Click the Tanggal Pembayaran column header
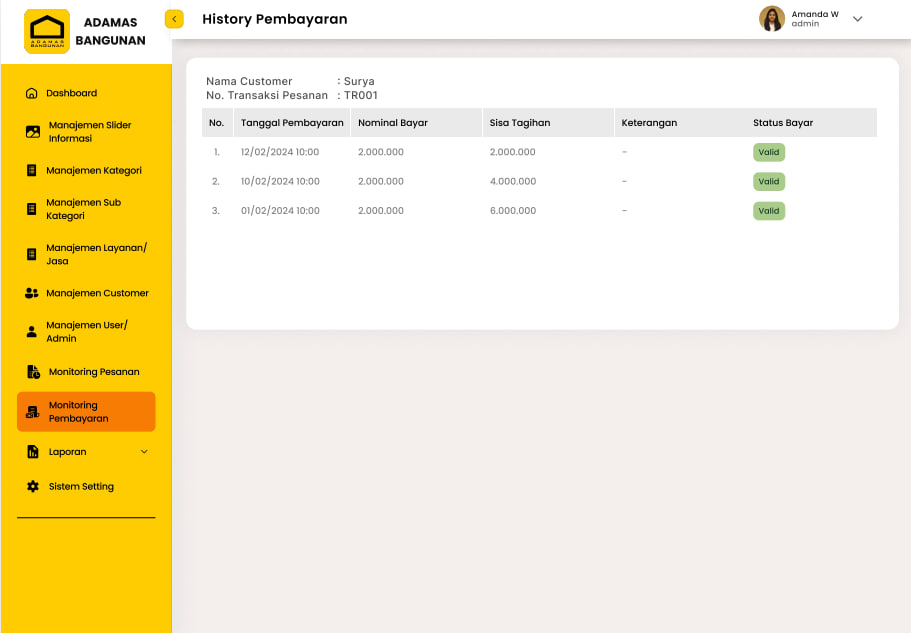 click(x=292, y=123)
